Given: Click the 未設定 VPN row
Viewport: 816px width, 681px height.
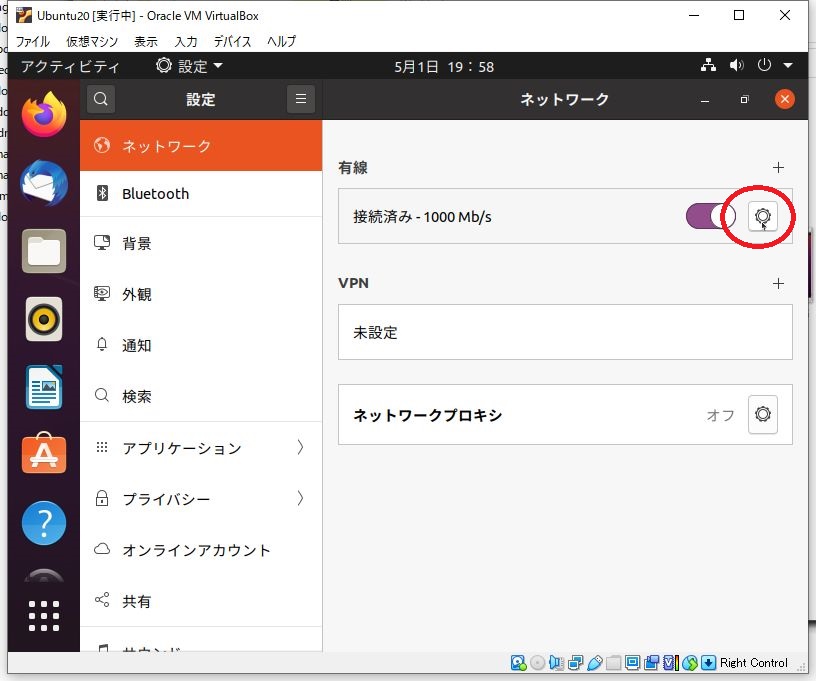Looking at the screenshot, I should (x=565, y=332).
